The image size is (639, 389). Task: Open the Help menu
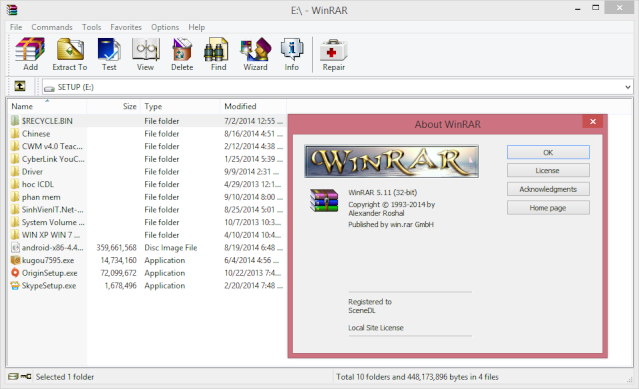[x=196, y=27]
